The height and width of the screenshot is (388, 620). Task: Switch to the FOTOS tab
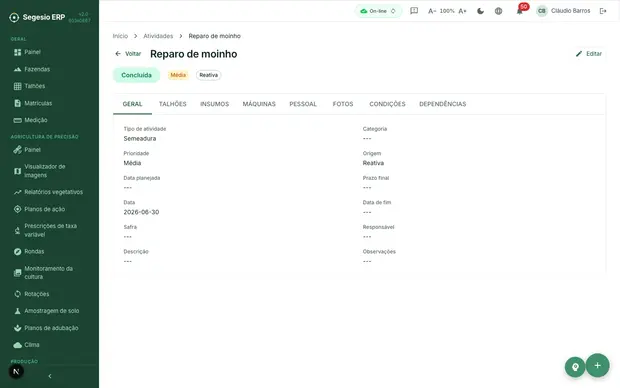[343, 104]
